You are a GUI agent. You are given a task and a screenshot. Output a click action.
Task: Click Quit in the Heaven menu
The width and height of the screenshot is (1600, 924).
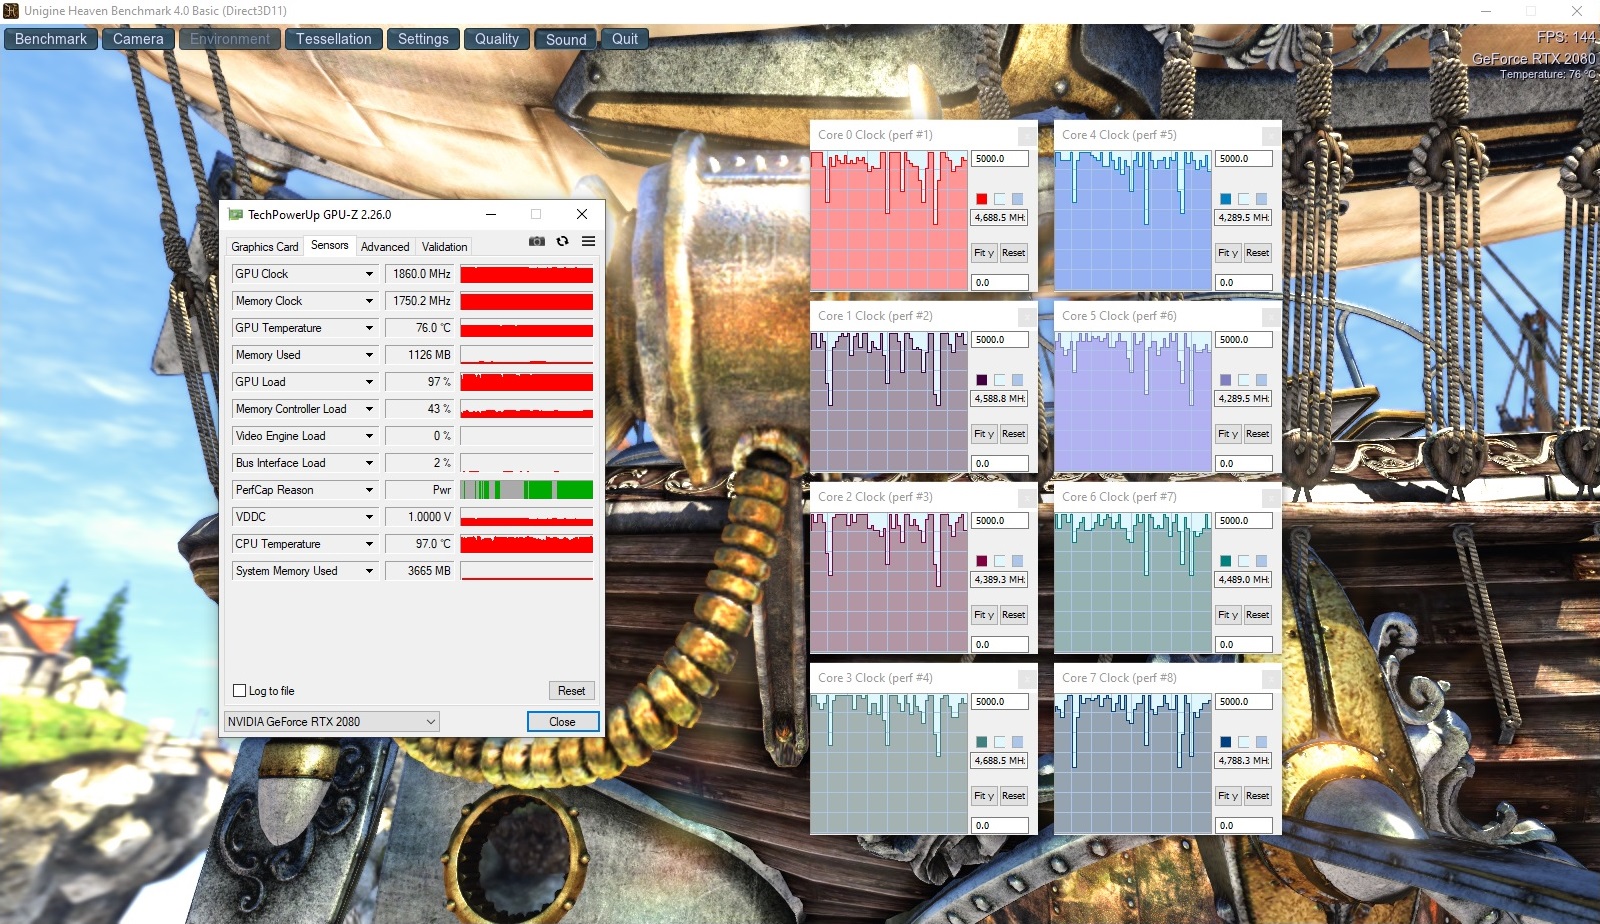pos(625,39)
